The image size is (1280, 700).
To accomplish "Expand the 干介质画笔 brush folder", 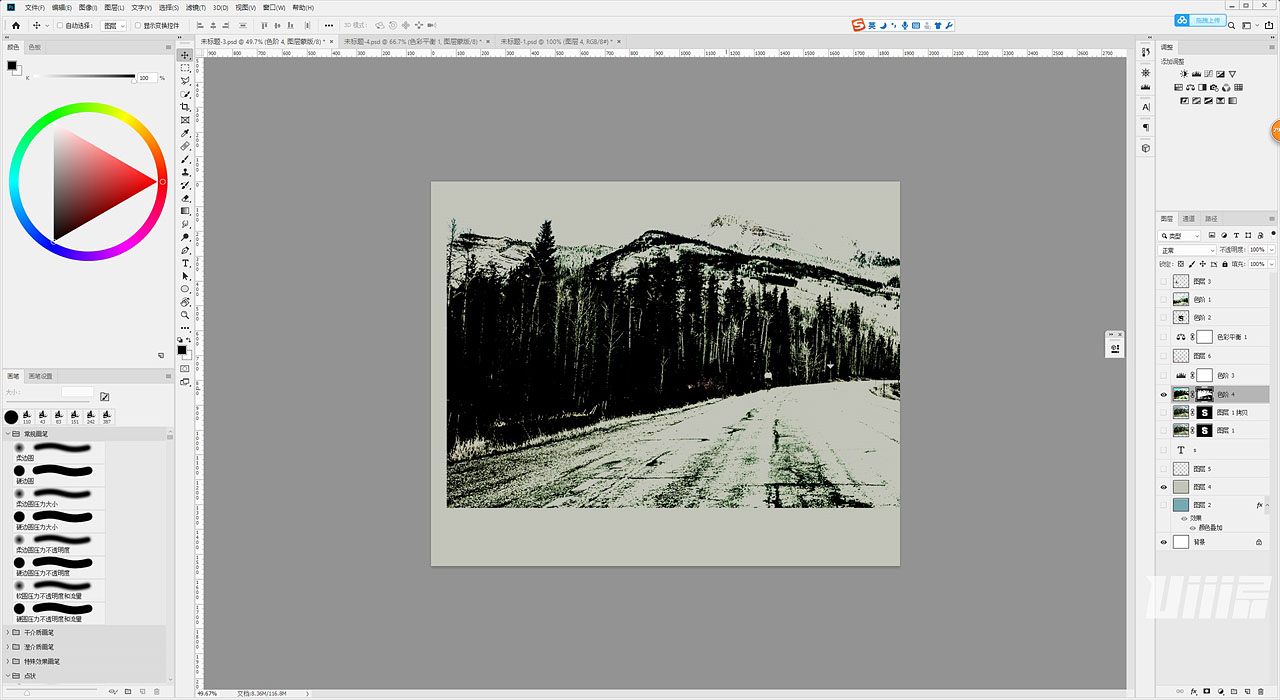I will click(x=8, y=632).
